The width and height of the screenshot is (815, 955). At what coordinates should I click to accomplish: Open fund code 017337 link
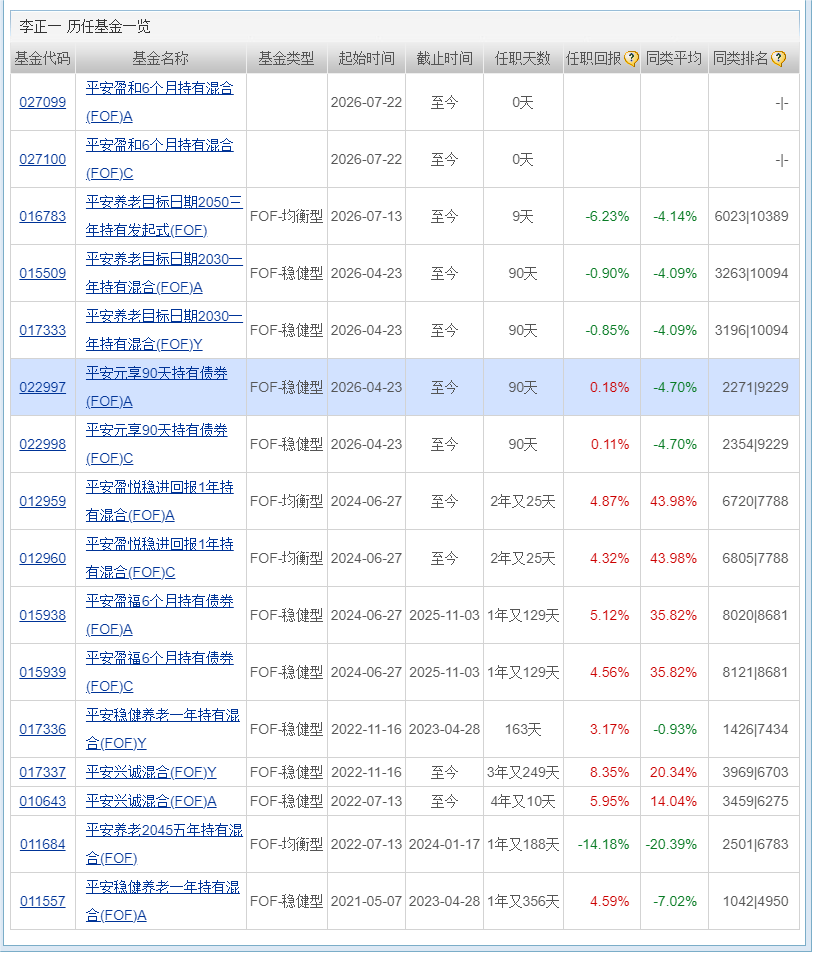click(x=43, y=772)
